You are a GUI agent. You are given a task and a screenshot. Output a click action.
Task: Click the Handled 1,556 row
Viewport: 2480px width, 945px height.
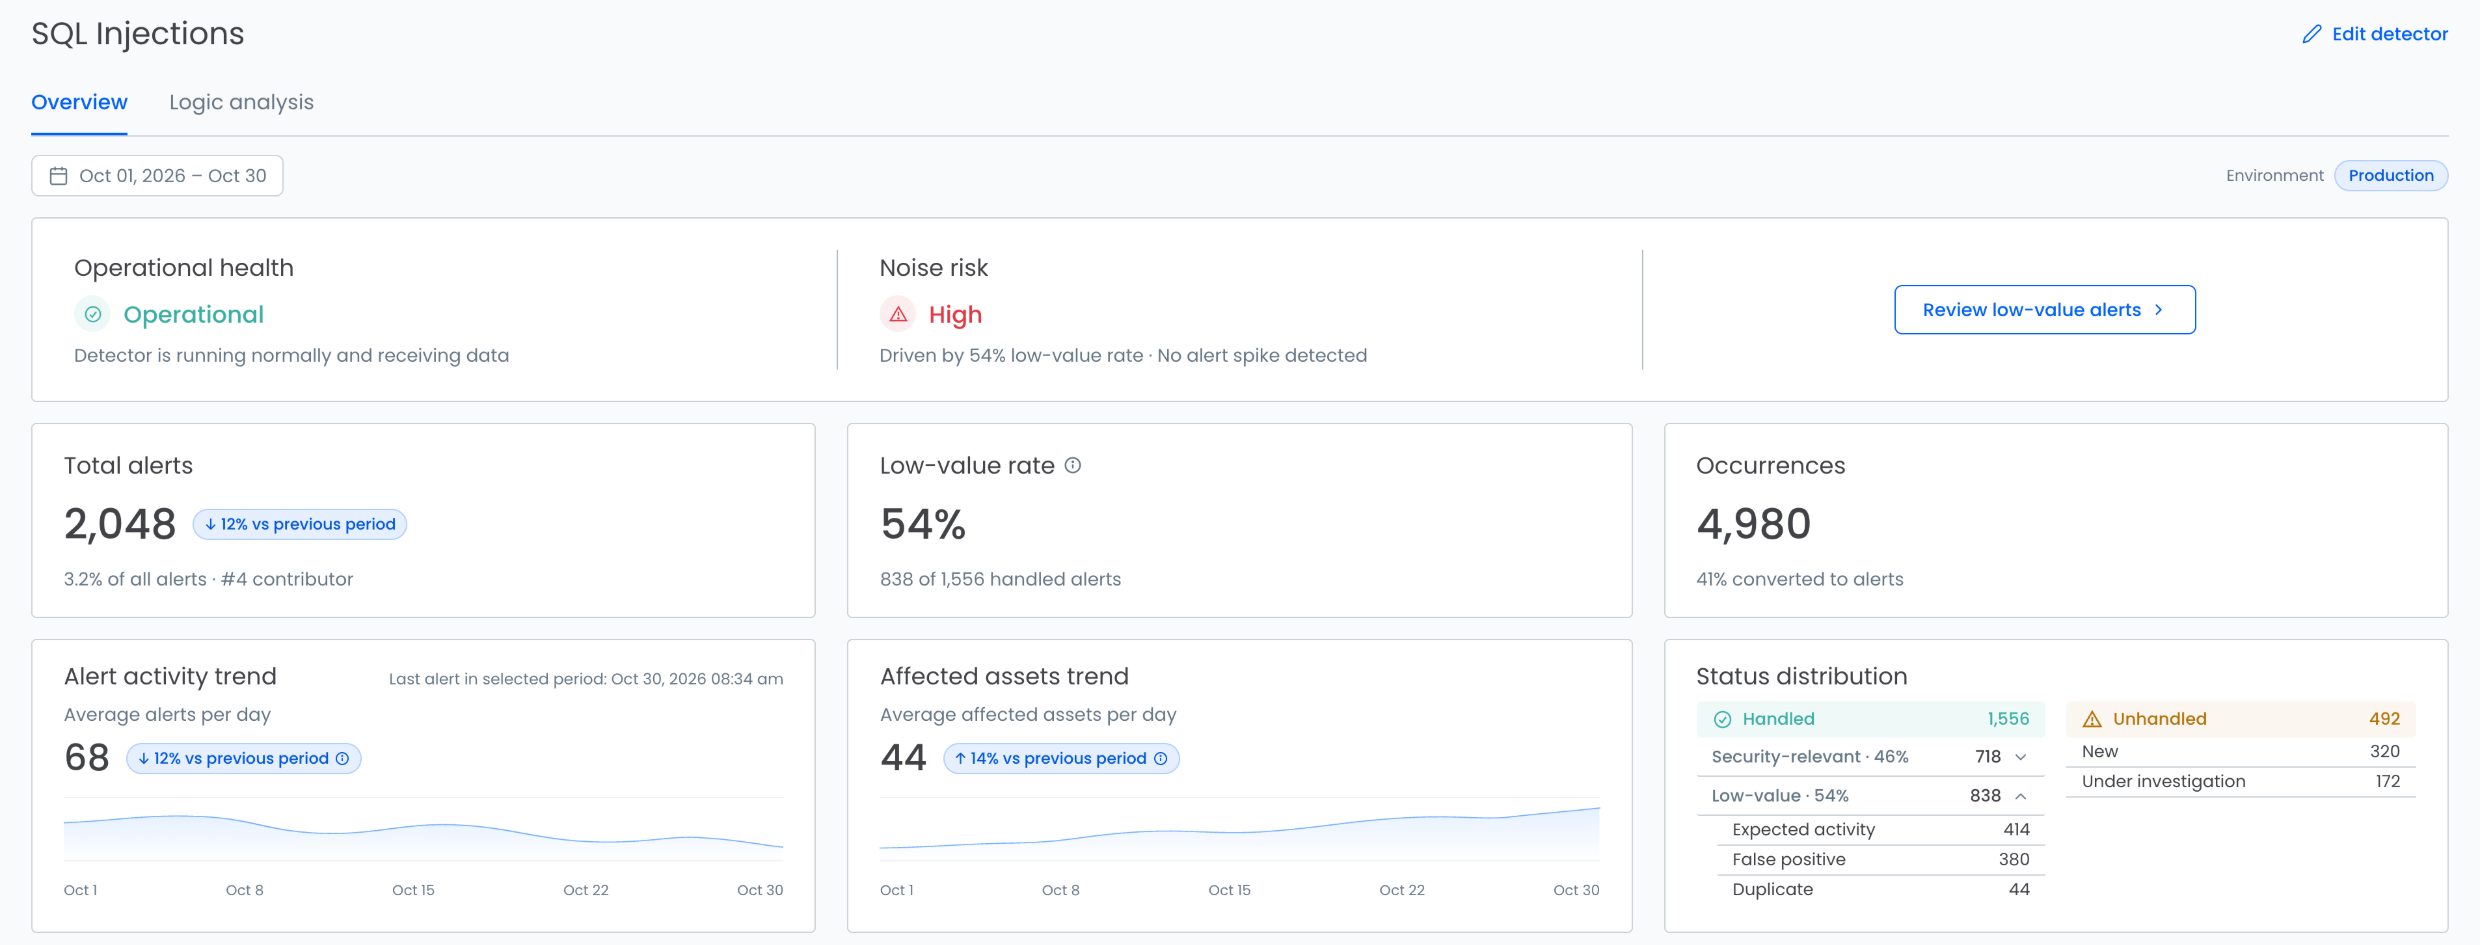click(x=1871, y=719)
